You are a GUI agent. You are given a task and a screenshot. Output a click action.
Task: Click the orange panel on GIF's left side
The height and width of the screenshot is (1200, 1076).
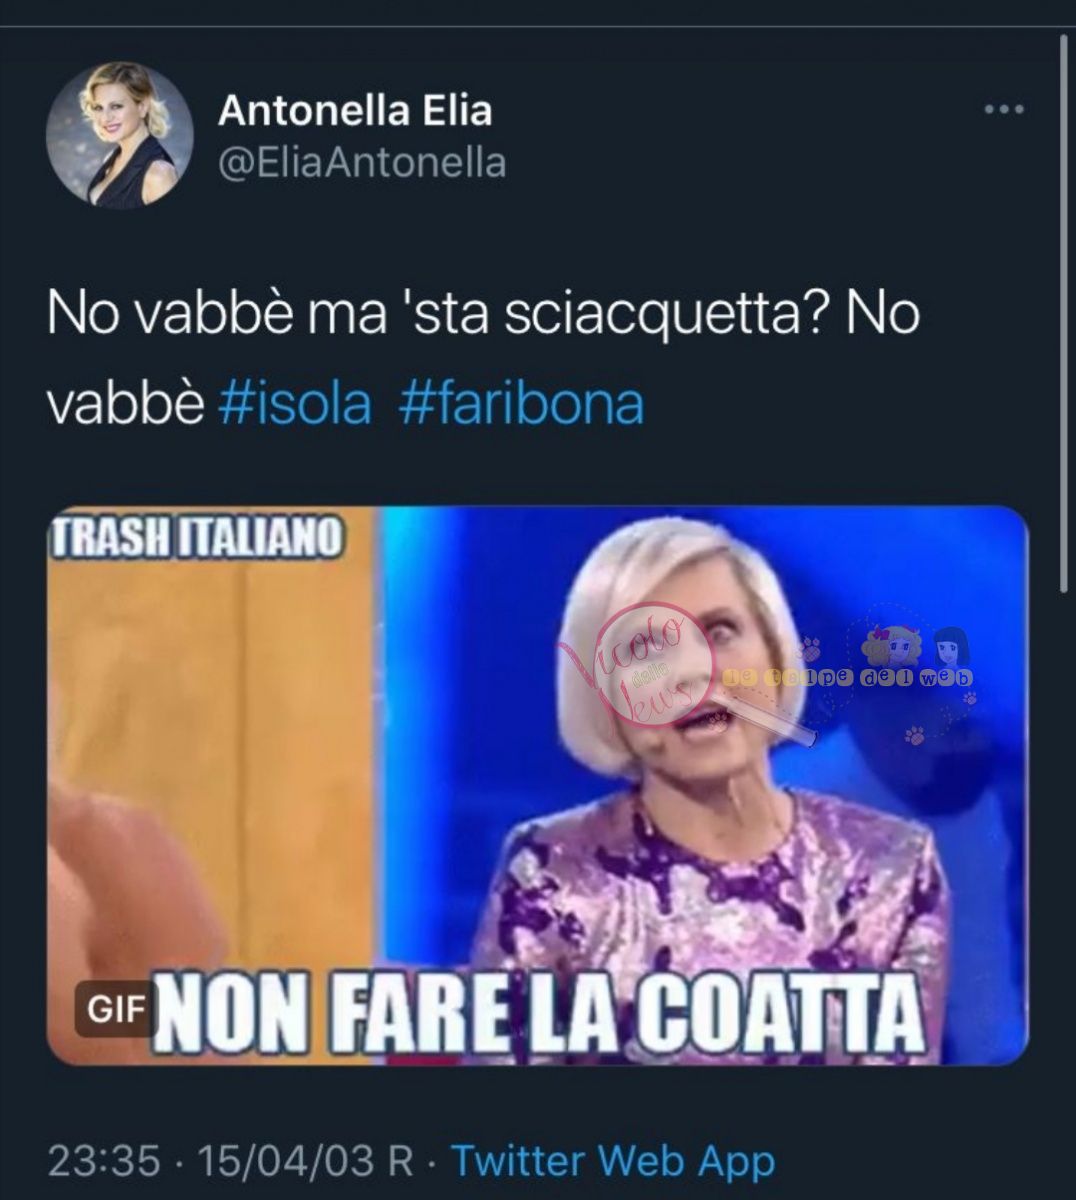point(212,780)
